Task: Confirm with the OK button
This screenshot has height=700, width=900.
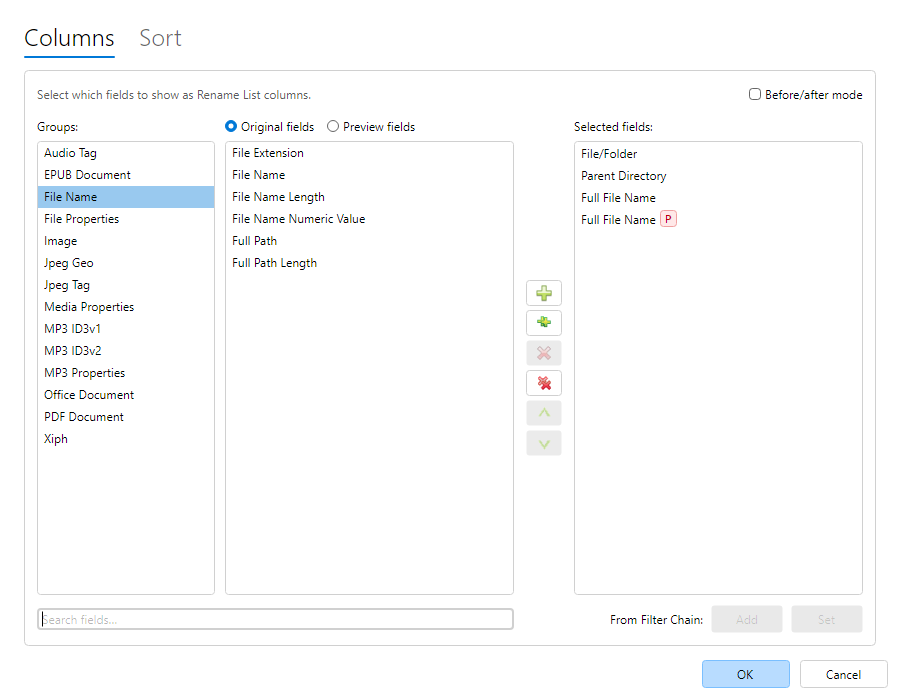Action: pos(746,674)
